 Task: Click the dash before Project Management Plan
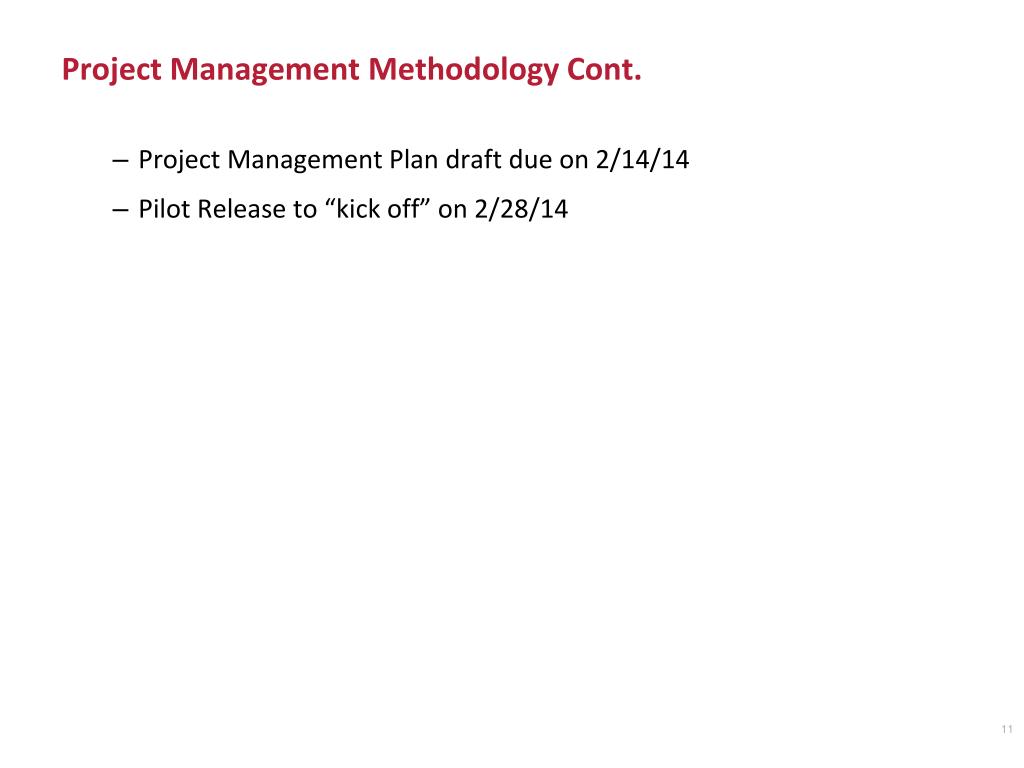[120, 161]
